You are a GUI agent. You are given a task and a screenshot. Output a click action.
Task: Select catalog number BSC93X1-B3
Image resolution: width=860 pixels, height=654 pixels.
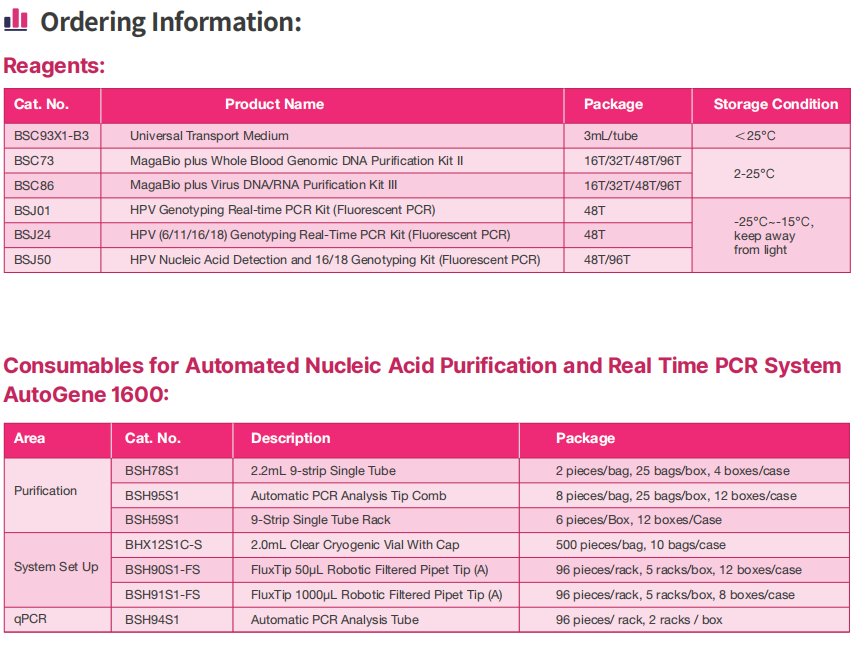tap(51, 136)
